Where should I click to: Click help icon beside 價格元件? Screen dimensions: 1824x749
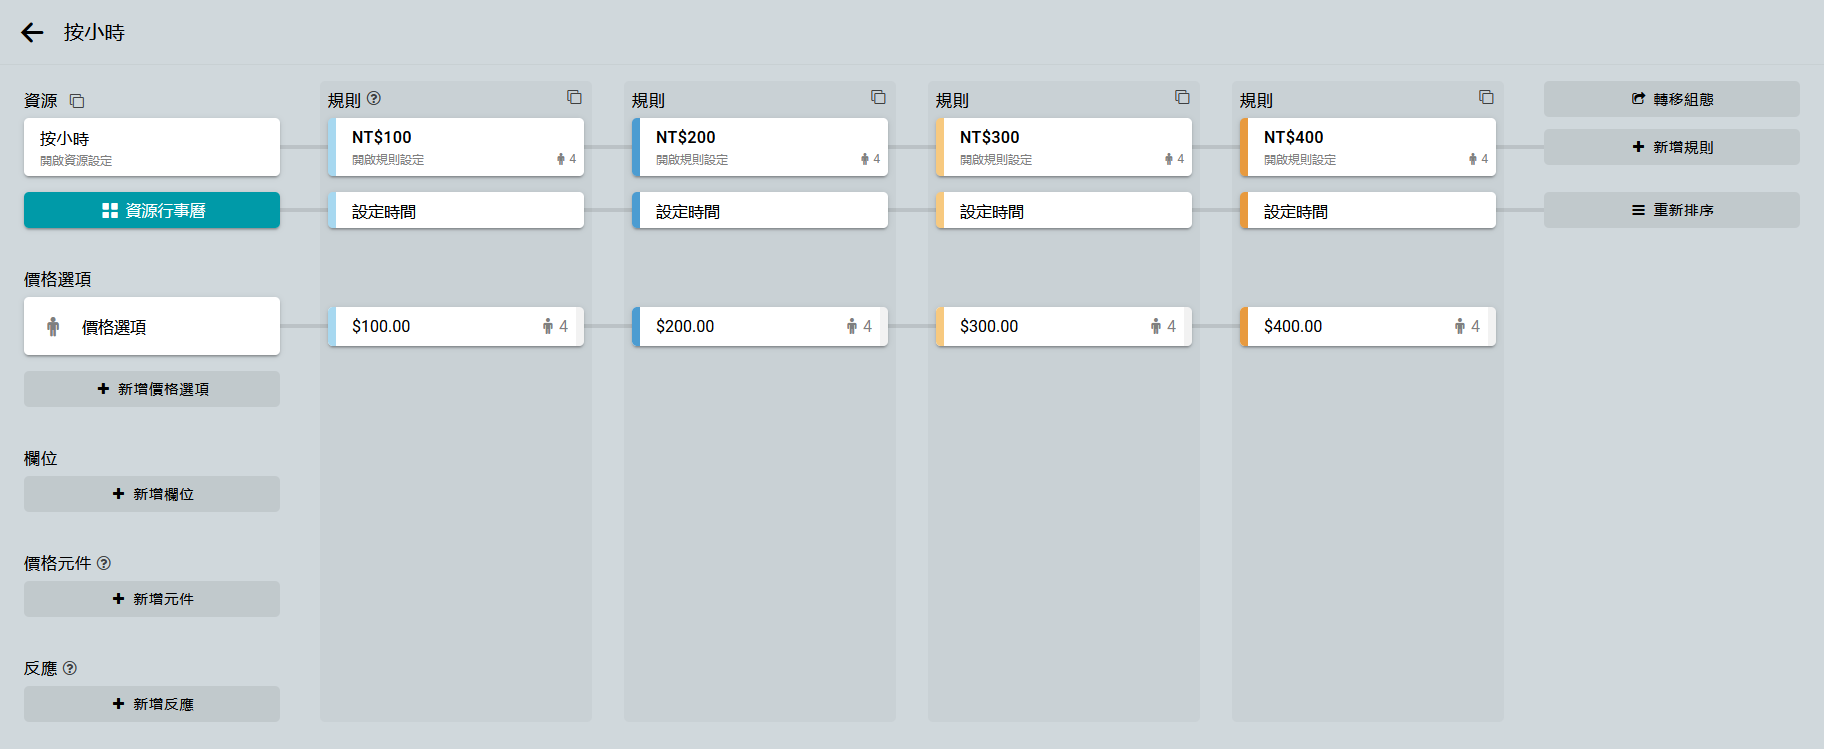point(104,563)
